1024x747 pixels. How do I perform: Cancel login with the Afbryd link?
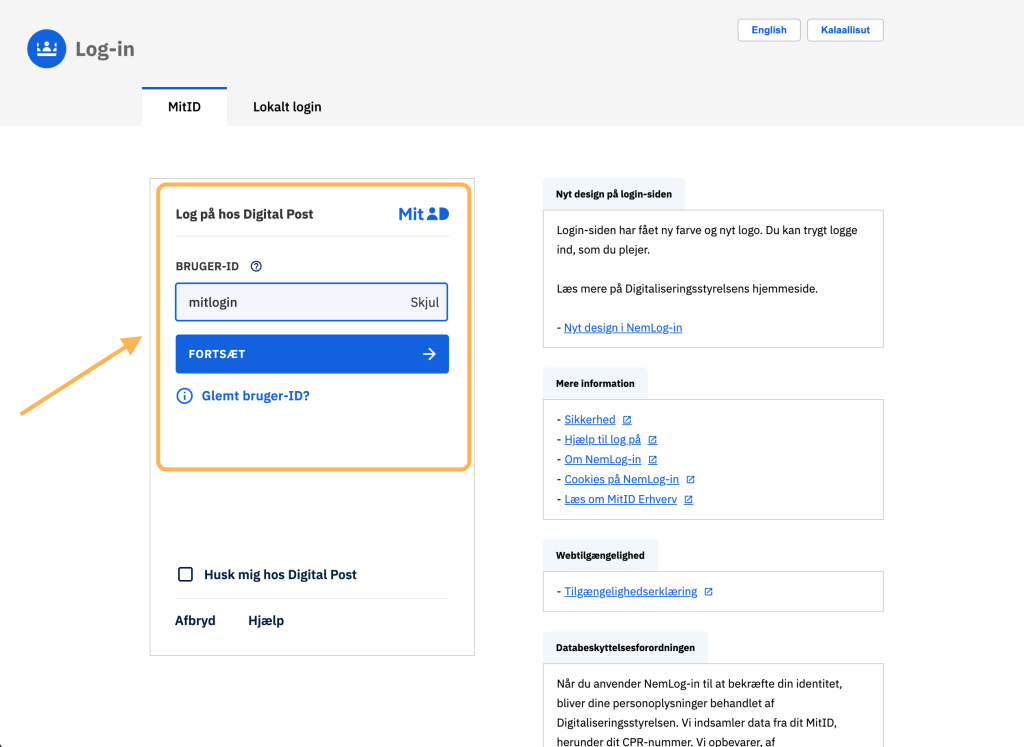195,620
